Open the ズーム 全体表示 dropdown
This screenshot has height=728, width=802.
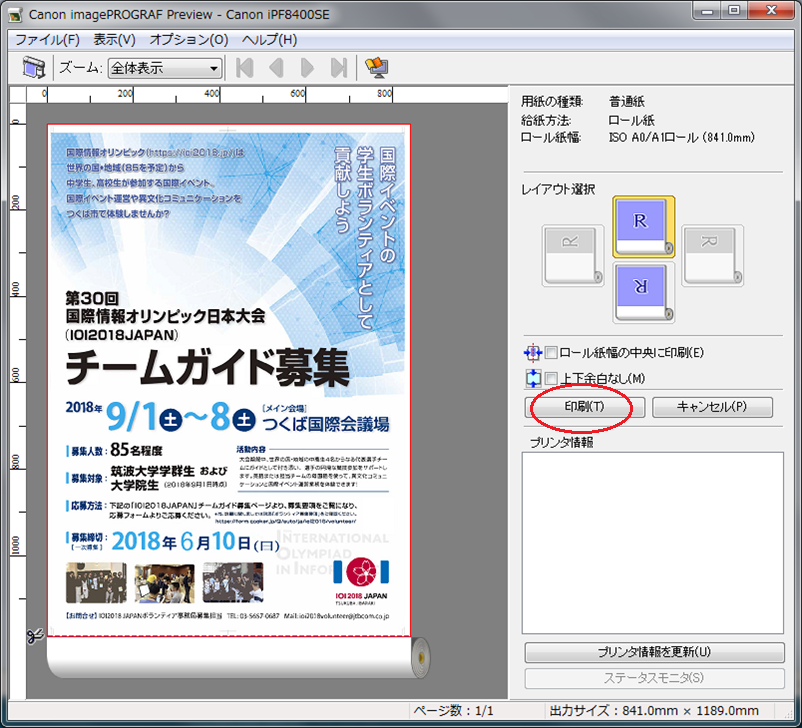165,68
